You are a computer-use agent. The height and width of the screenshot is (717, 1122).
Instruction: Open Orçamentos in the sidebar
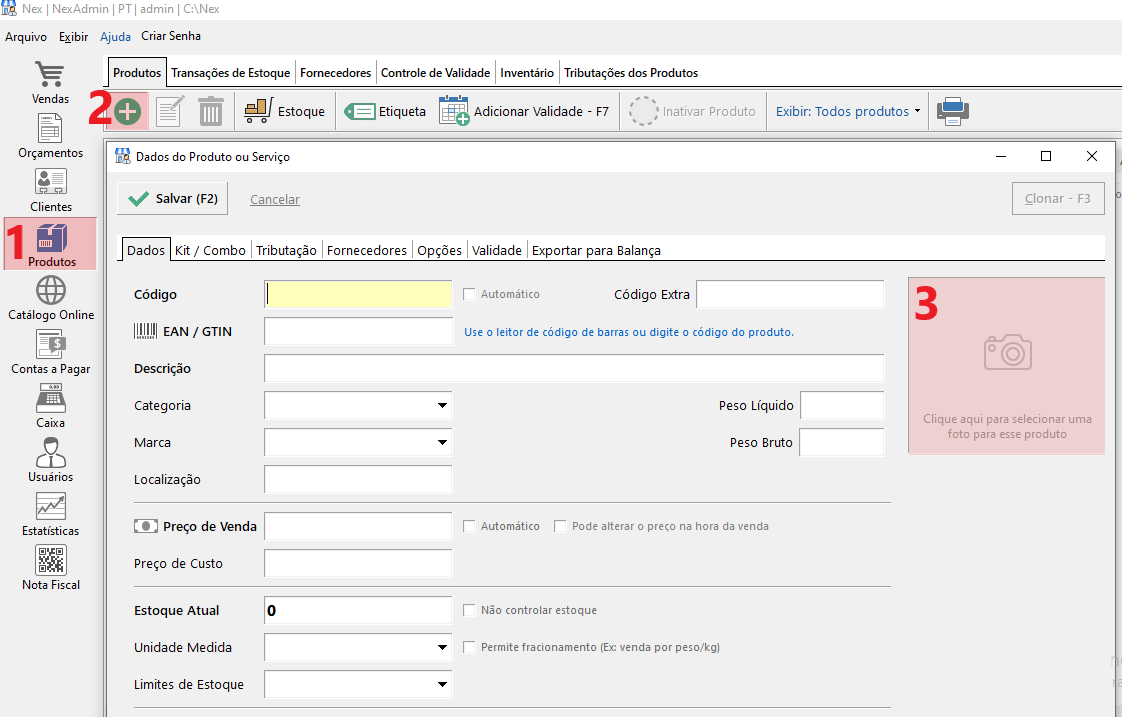(50, 130)
